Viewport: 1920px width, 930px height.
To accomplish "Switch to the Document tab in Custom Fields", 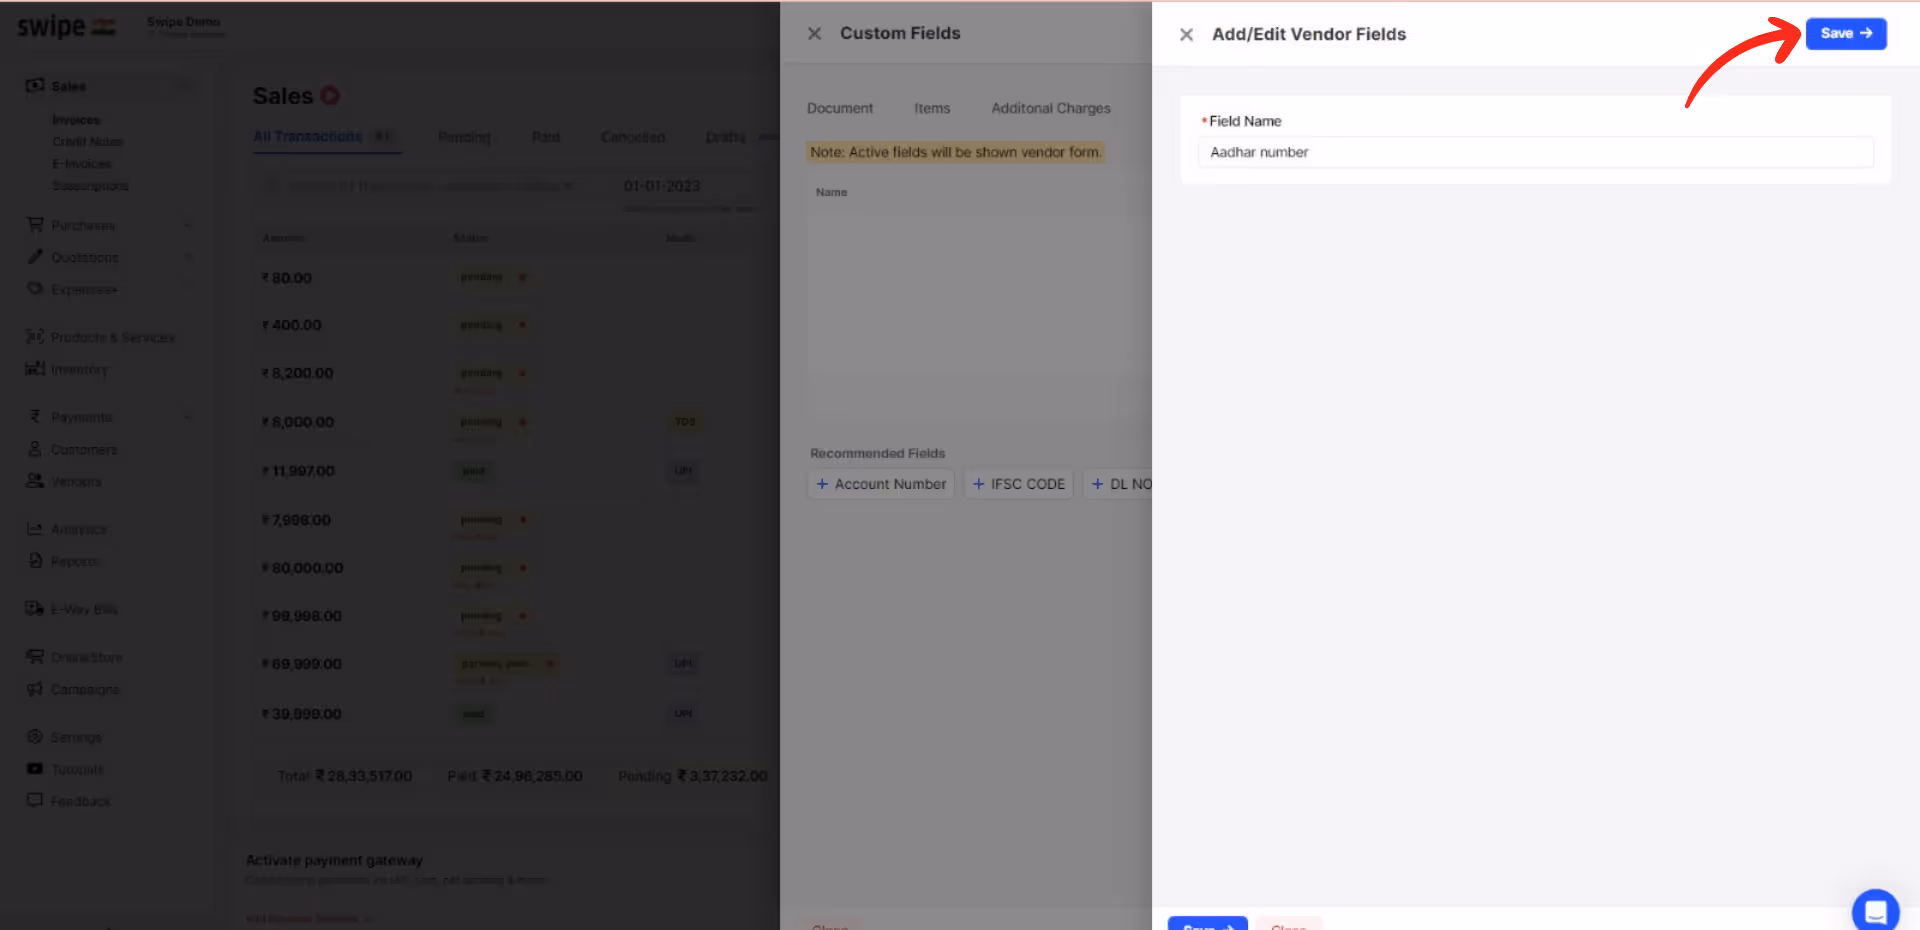I will click(840, 108).
